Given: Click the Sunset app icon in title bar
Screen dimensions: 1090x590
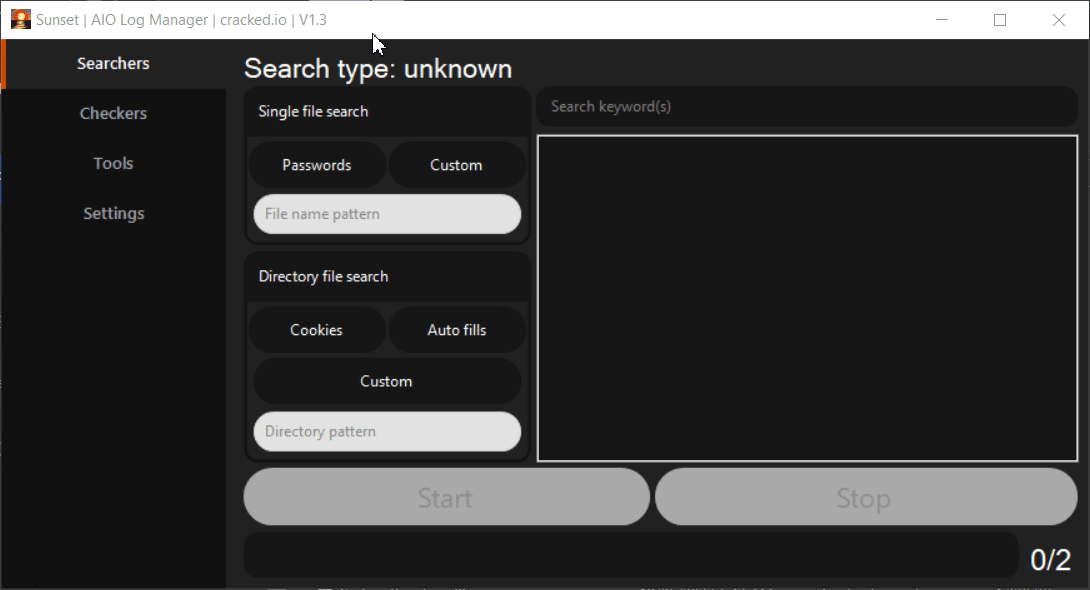Looking at the screenshot, I should pyautogui.click(x=20, y=19).
